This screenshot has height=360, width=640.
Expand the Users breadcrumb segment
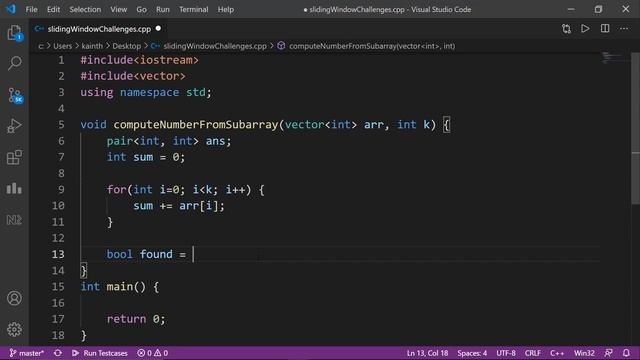click(62, 46)
